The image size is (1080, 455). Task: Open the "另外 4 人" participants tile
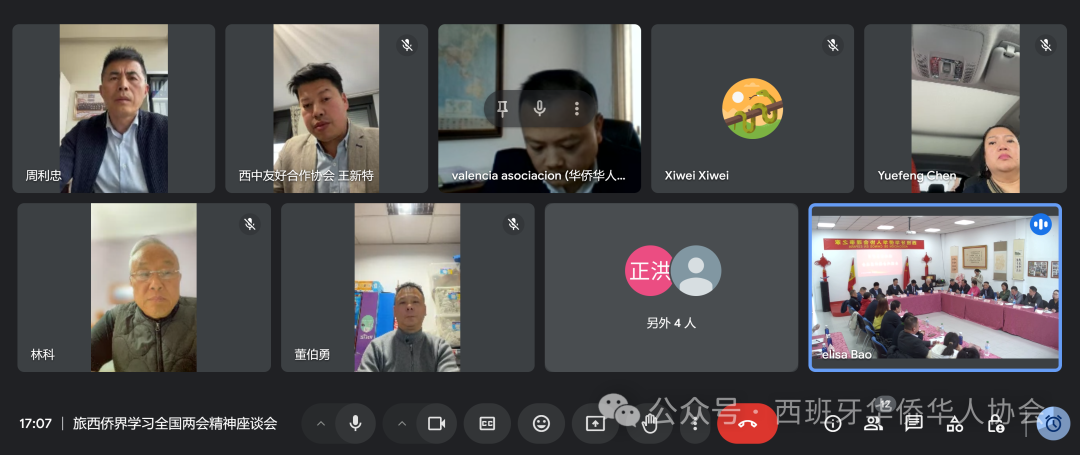click(x=670, y=288)
